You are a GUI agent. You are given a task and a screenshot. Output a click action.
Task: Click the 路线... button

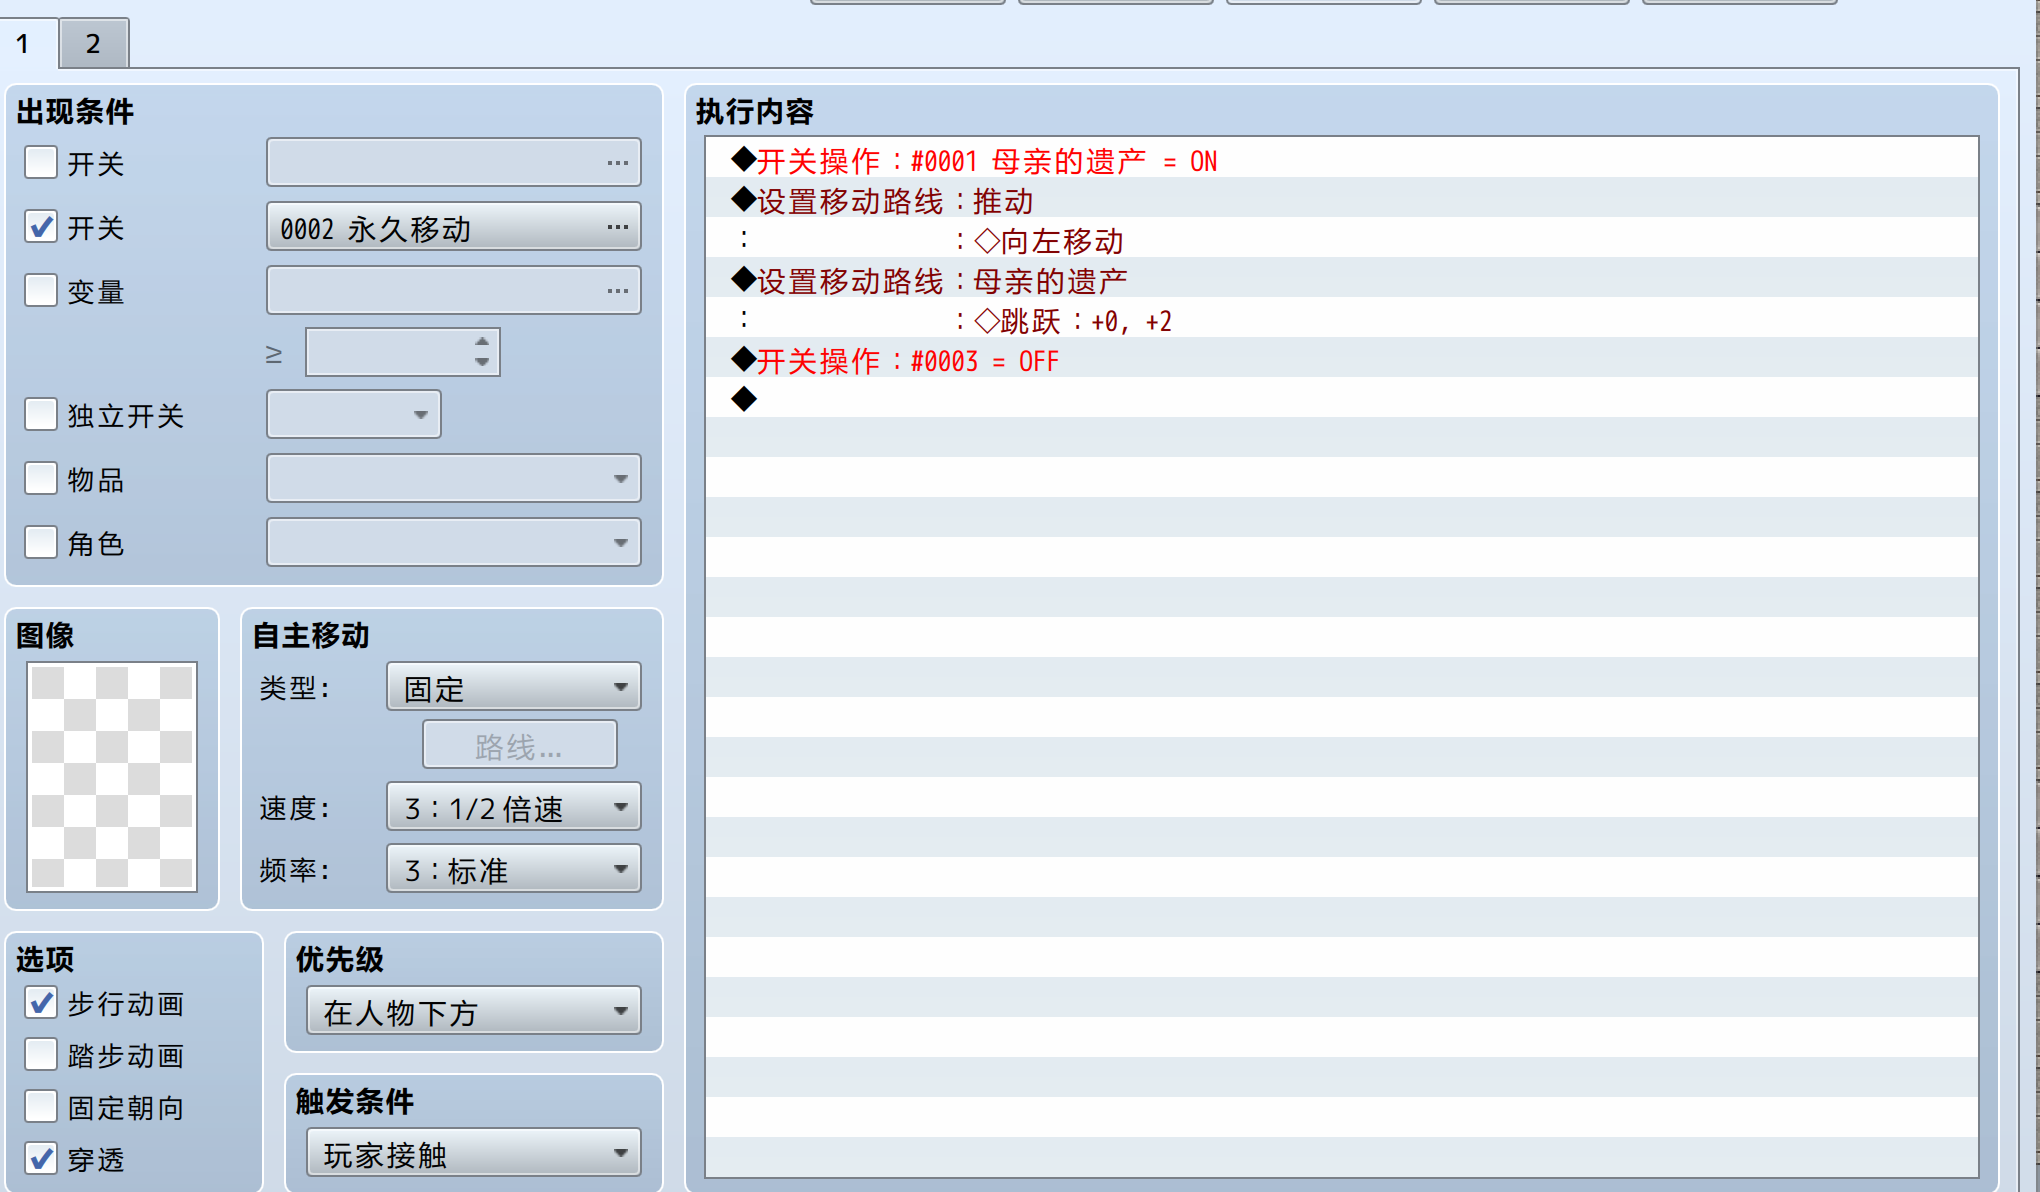coord(519,745)
